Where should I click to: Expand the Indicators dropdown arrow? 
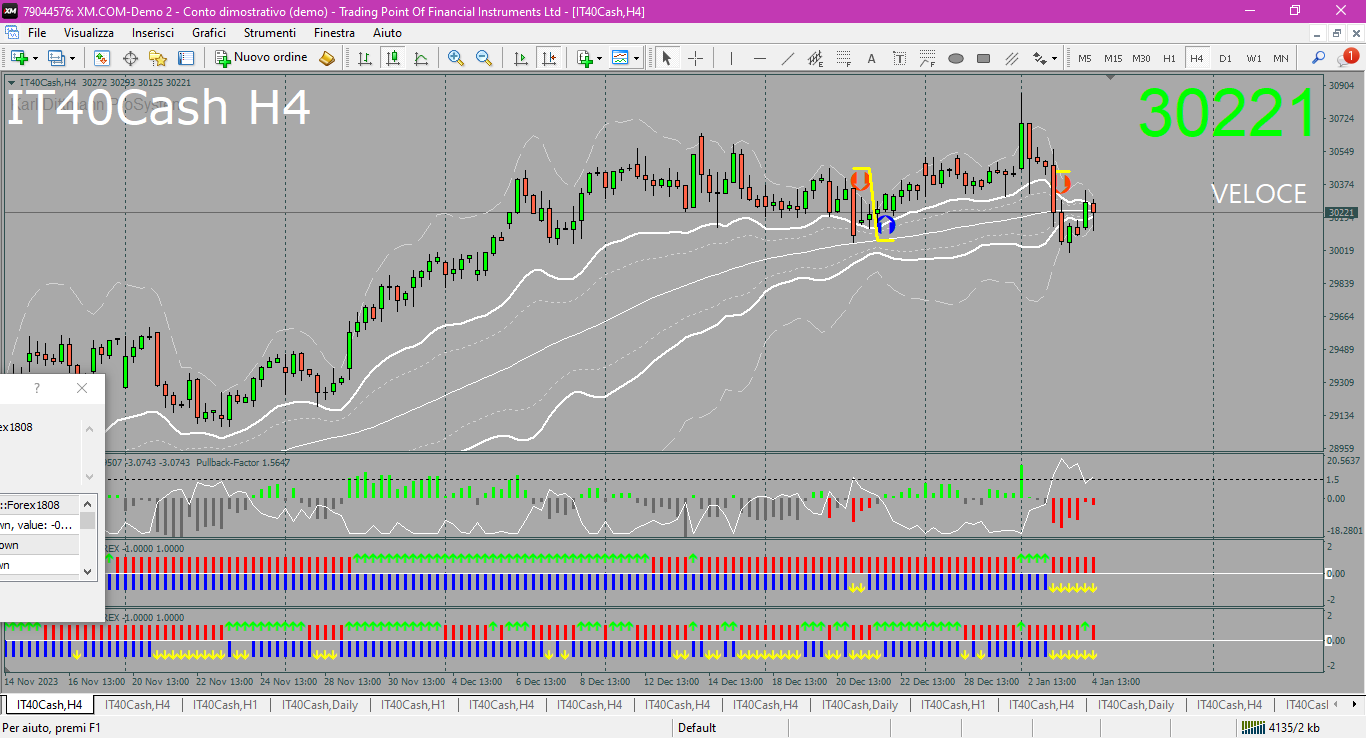click(x=599, y=58)
